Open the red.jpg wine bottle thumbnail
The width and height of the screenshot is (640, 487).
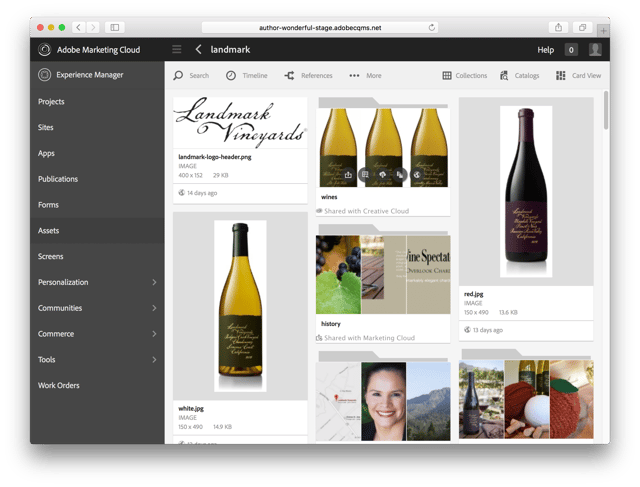pyautogui.click(x=526, y=191)
